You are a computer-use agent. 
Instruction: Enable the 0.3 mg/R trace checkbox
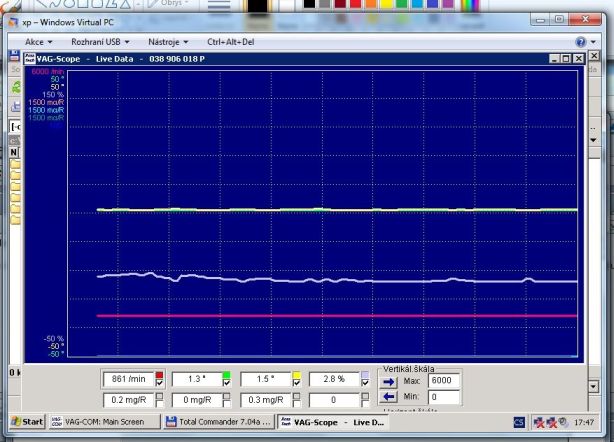296,404
